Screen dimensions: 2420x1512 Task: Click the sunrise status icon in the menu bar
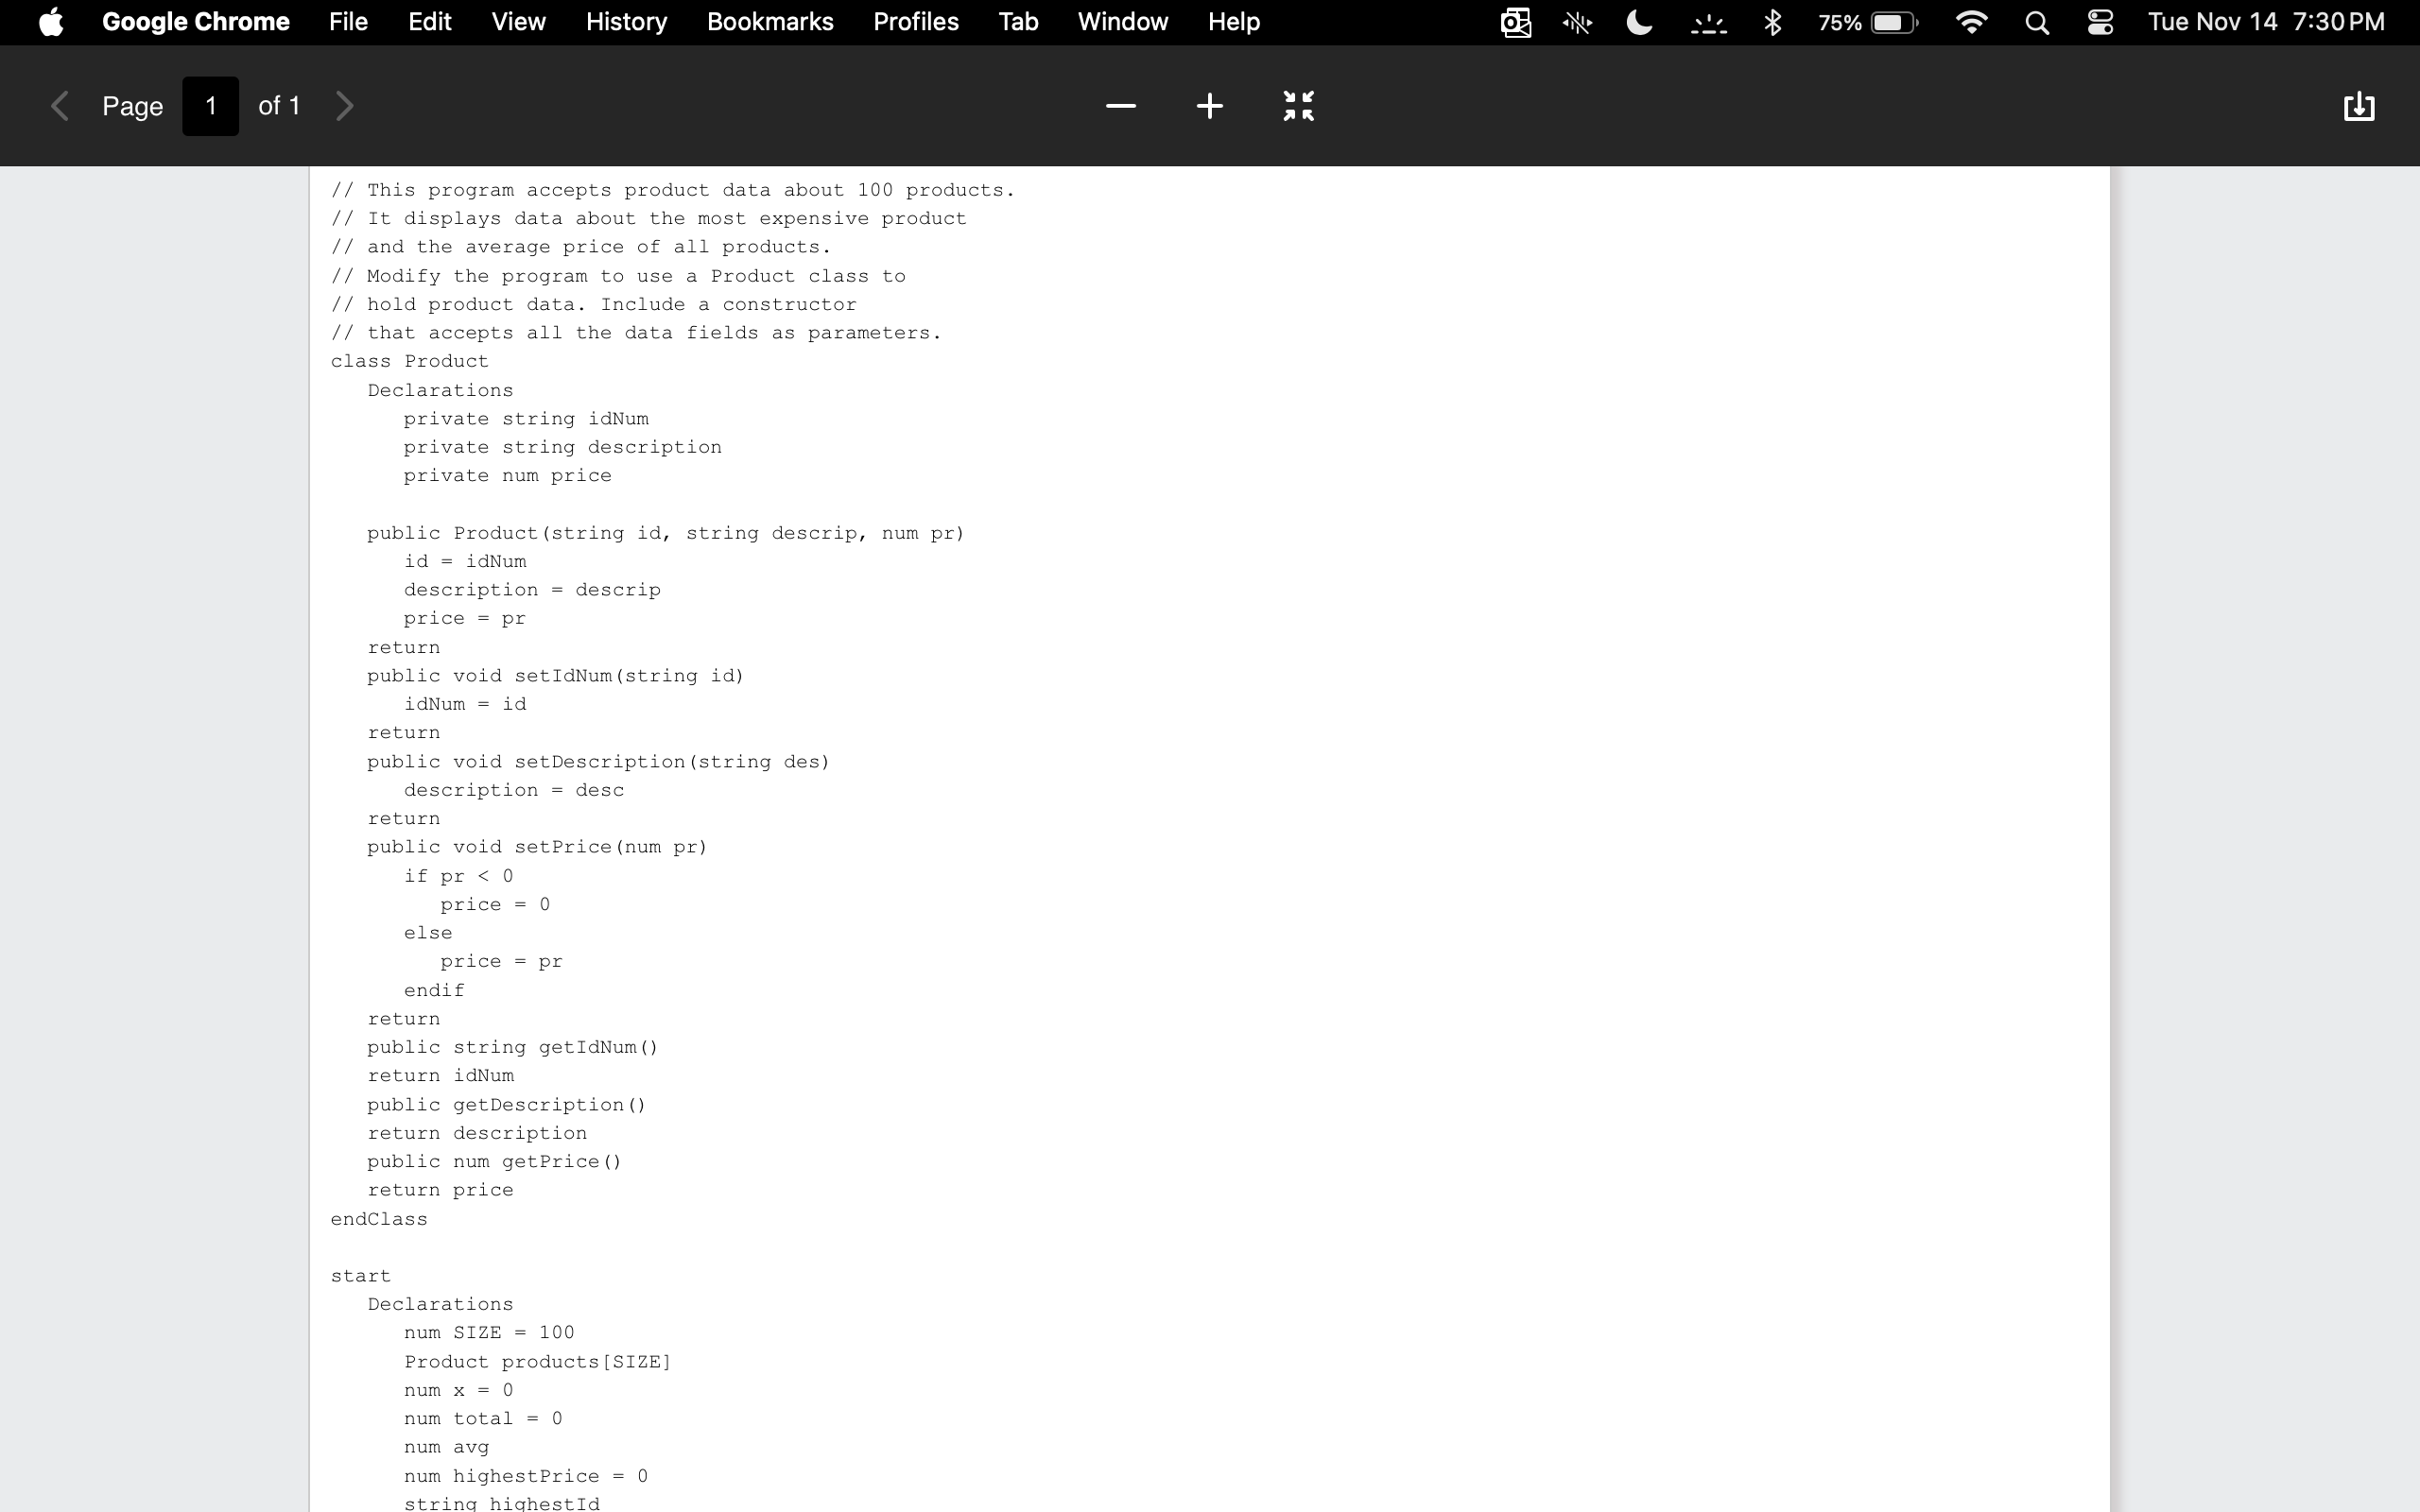point(1709,22)
